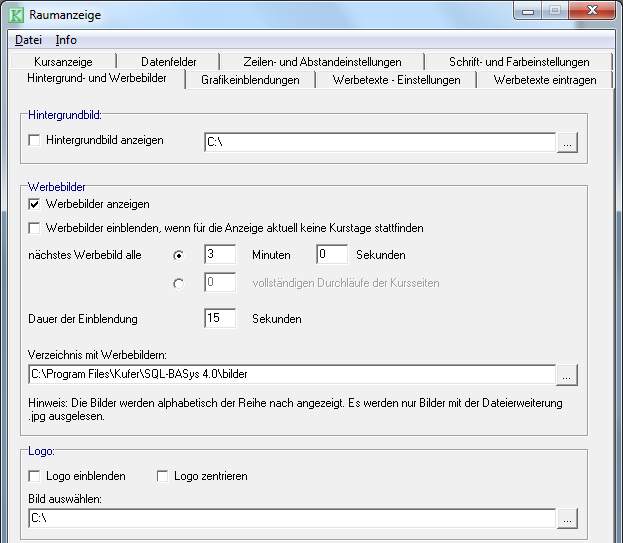Viewport: 623px width, 543px height.
Task: Click the 'Dauer der Einblendung' label
Action: (x=83, y=319)
